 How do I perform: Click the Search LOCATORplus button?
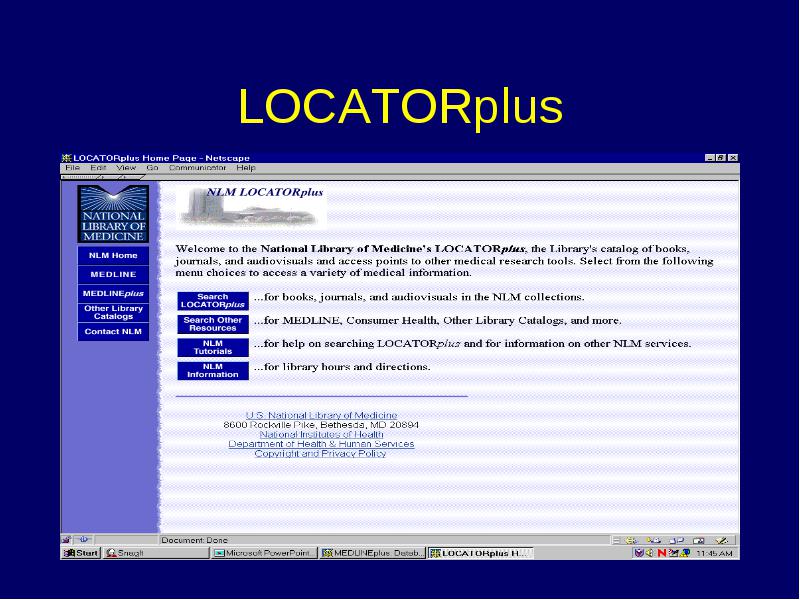(213, 301)
